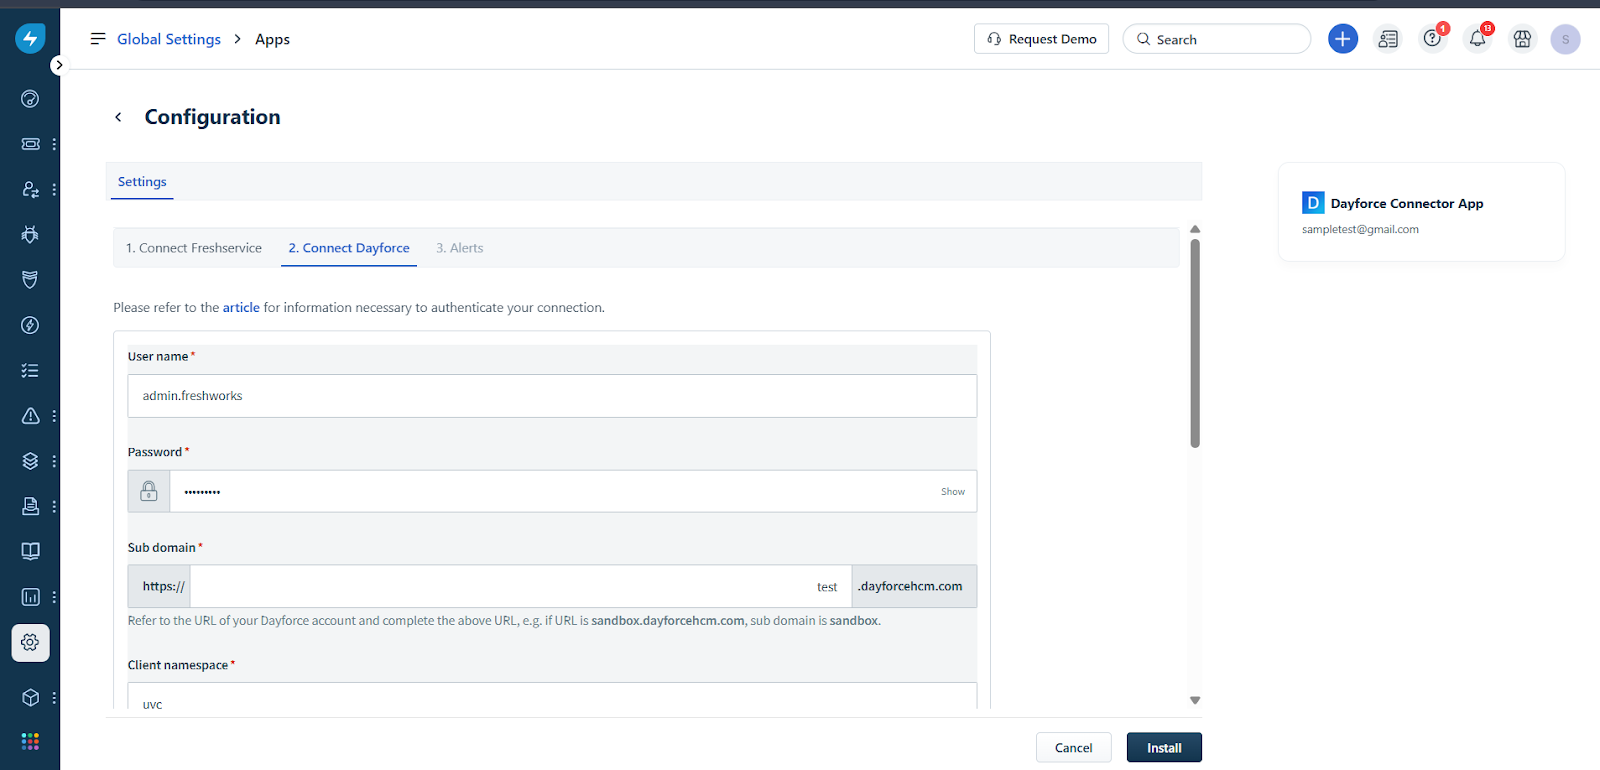Open the cube sidebar icon
The image size is (1600, 770).
click(x=30, y=697)
